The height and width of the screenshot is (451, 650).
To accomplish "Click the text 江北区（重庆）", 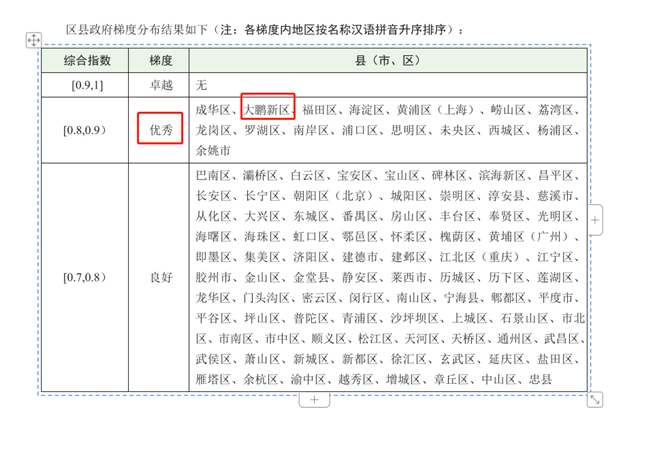I will [x=480, y=257].
